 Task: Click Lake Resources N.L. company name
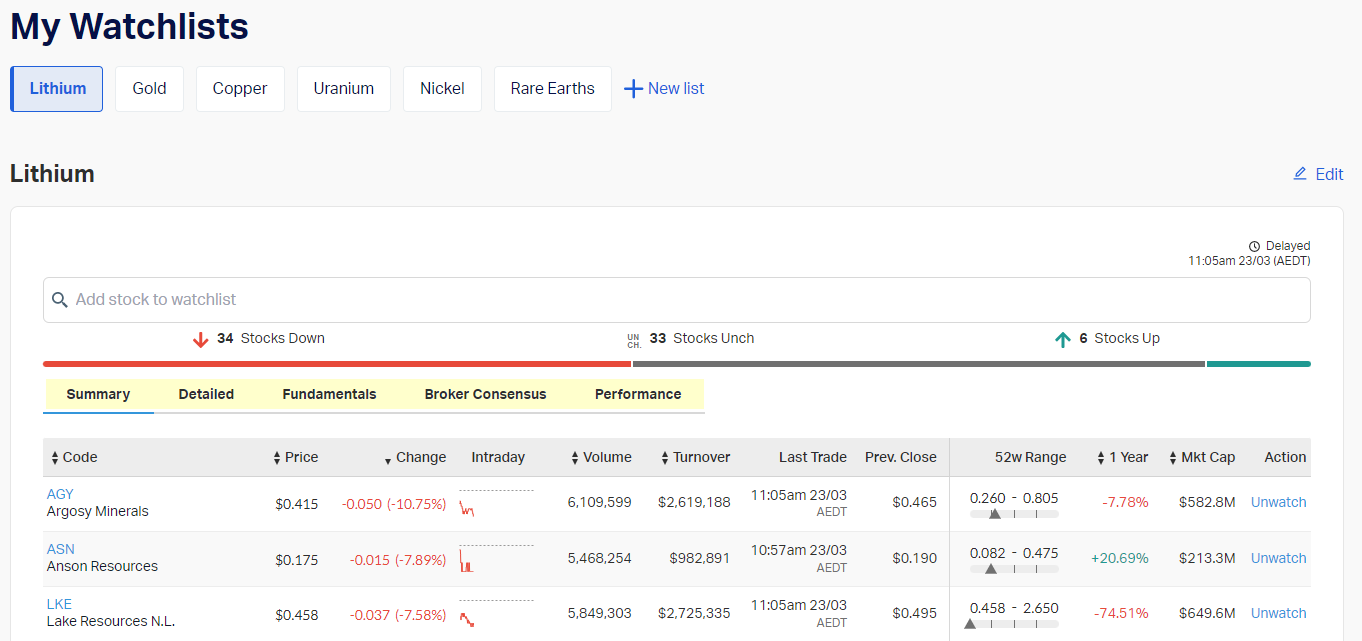111,622
